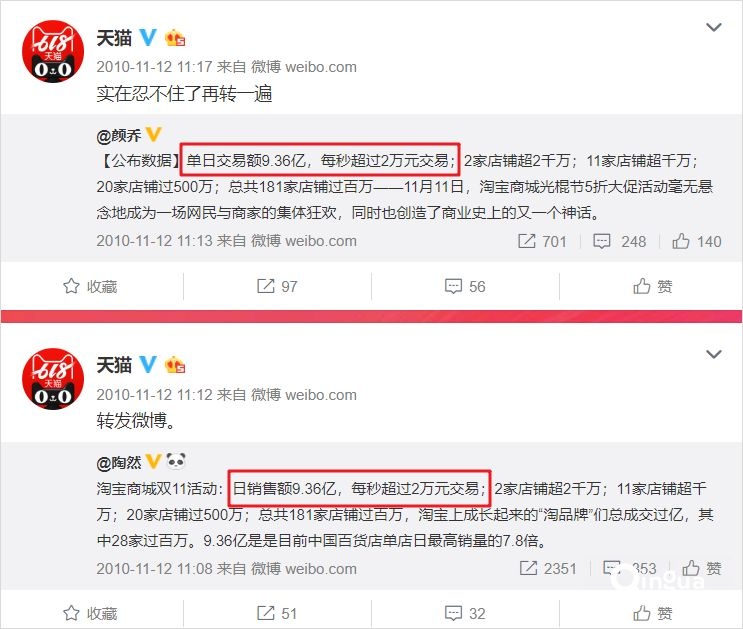Repost the first post showing 97

point(277,286)
